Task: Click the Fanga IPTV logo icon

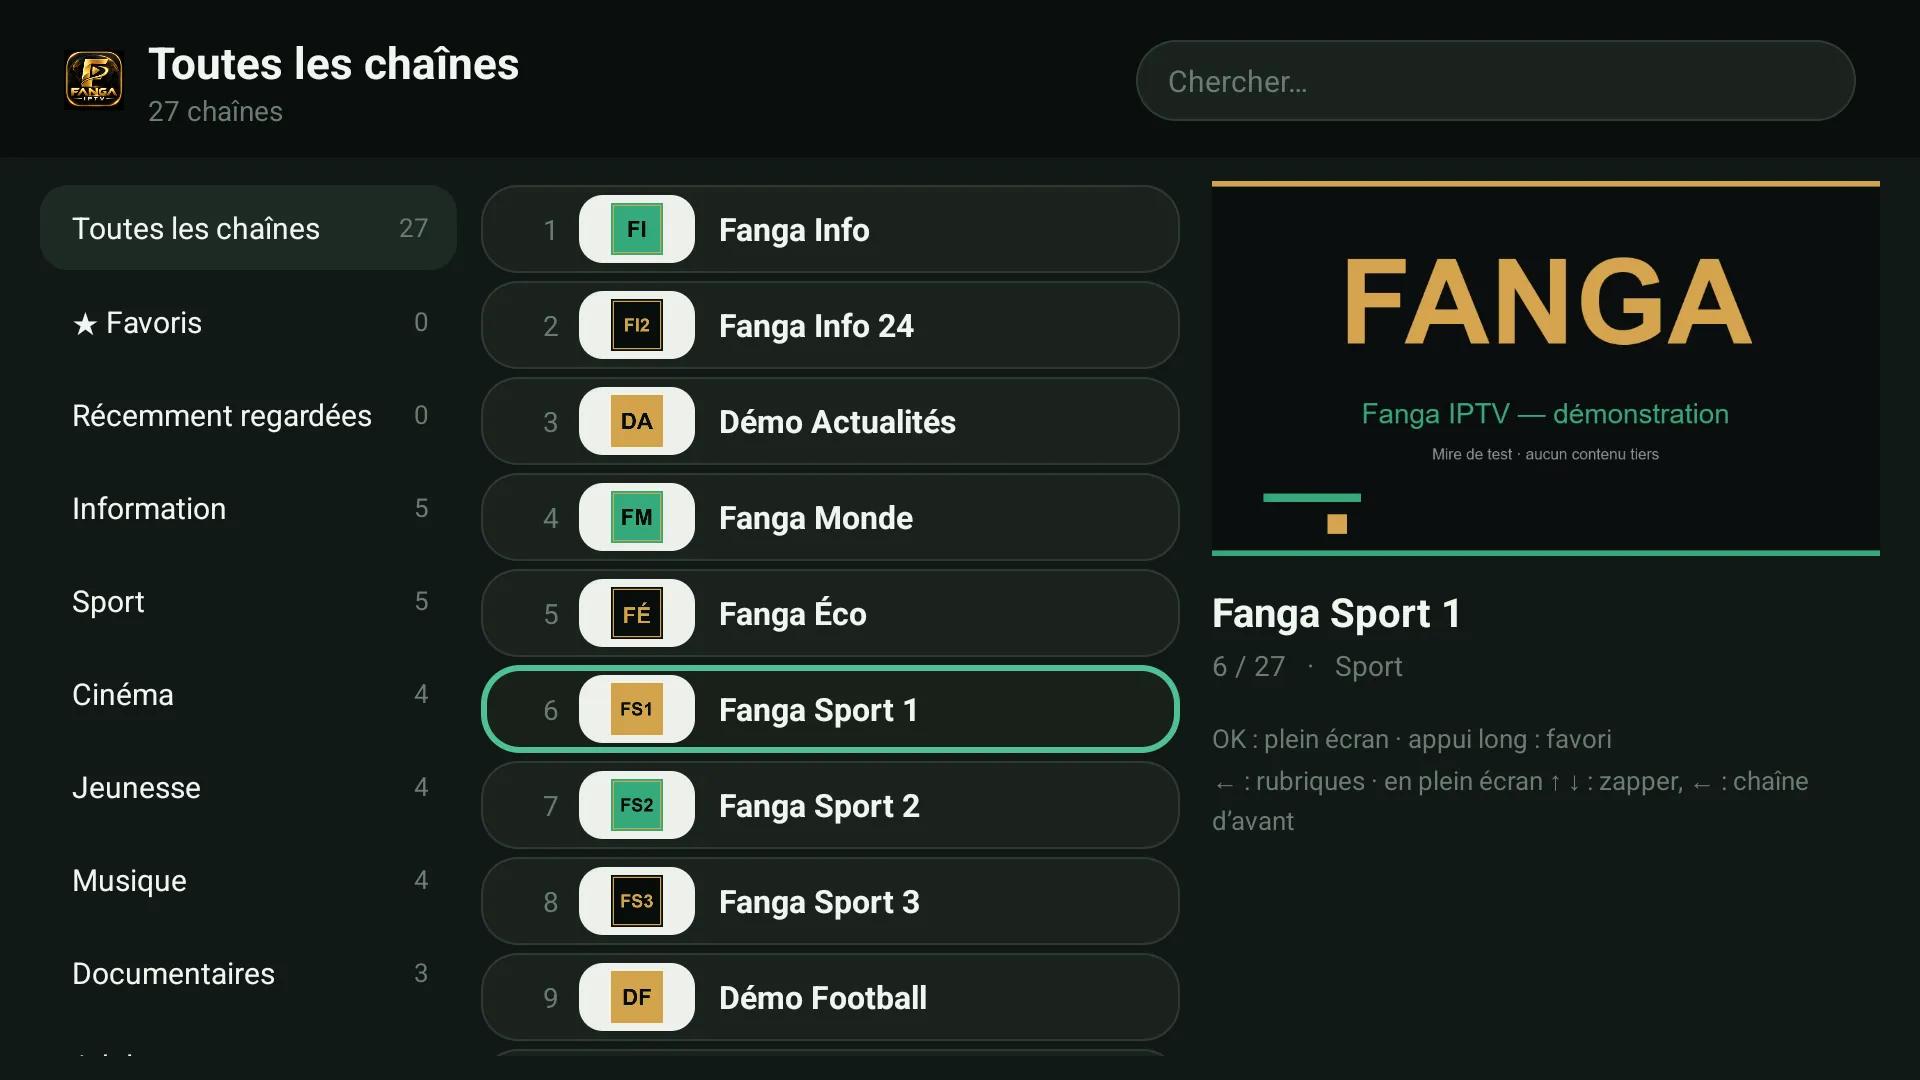Action: pyautogui.click(x=94, y=80)
